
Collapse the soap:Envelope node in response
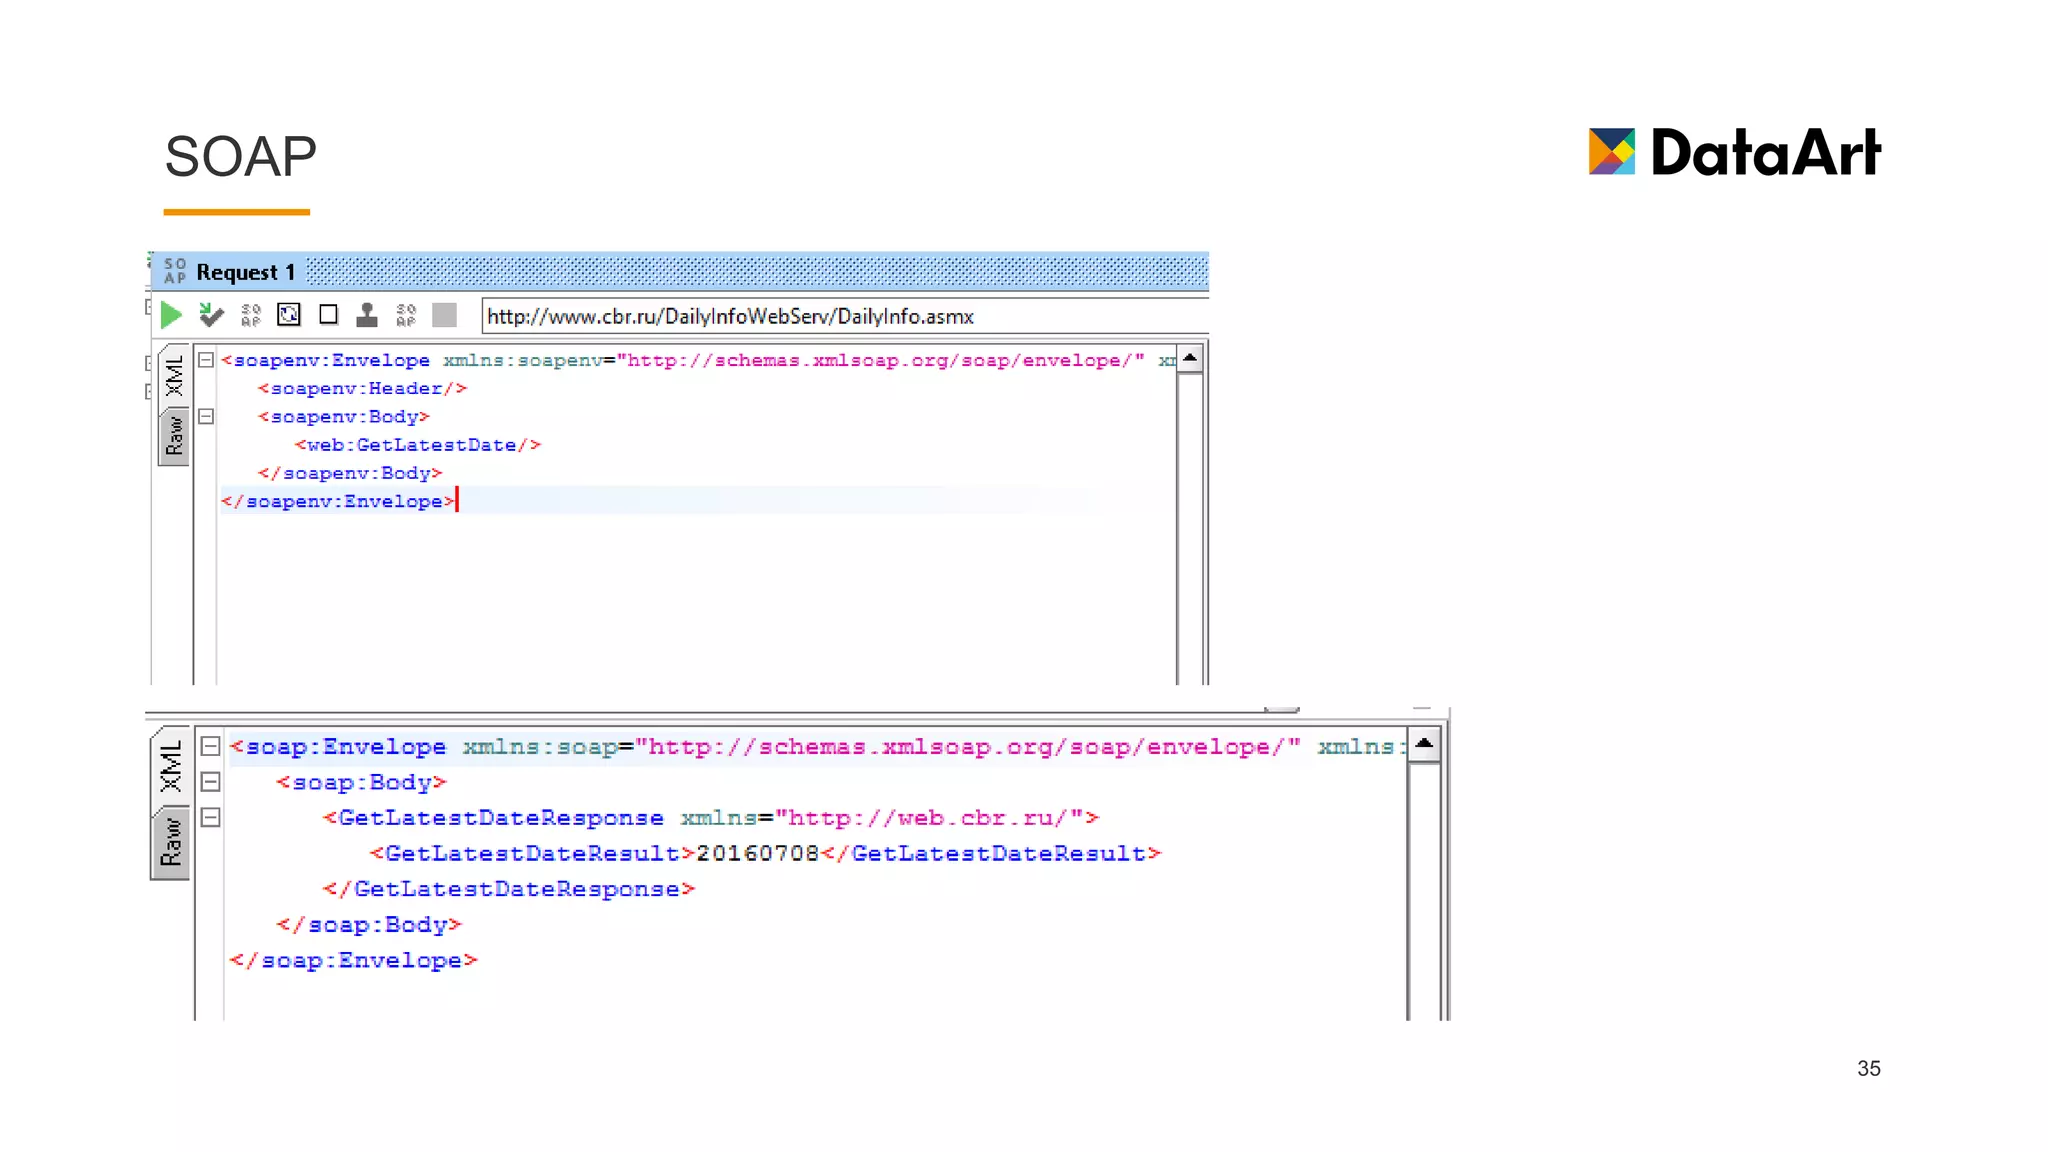click(210, 746)
